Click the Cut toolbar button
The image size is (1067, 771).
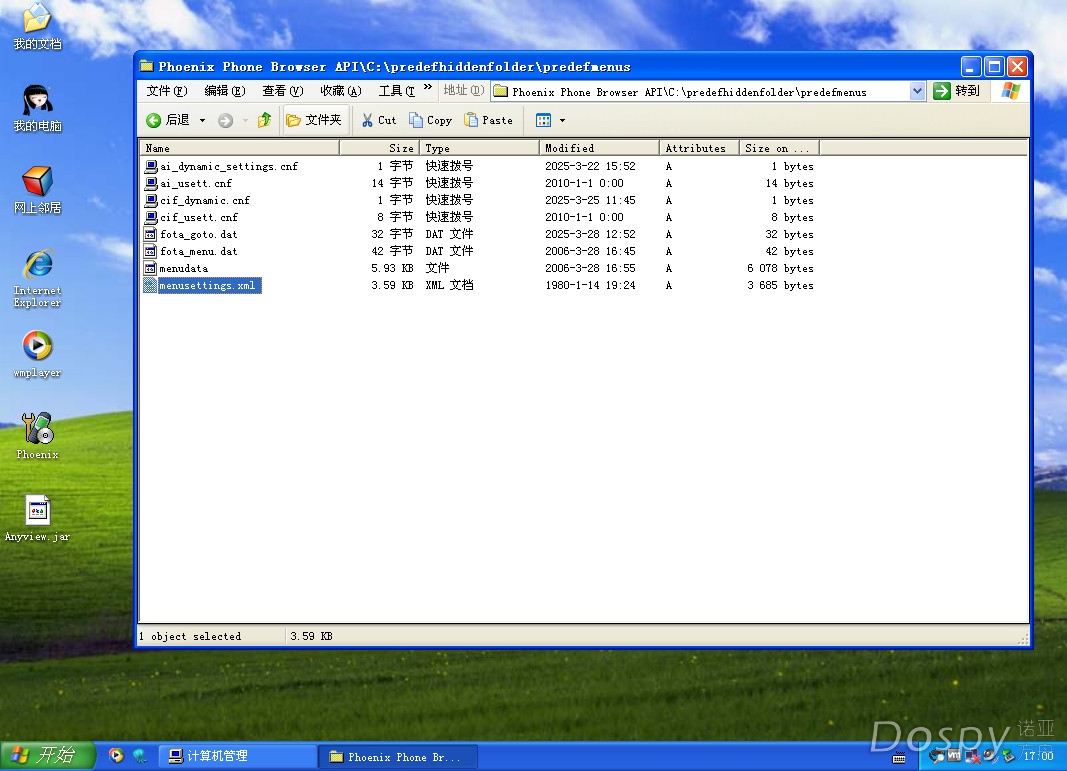(379, 120)
